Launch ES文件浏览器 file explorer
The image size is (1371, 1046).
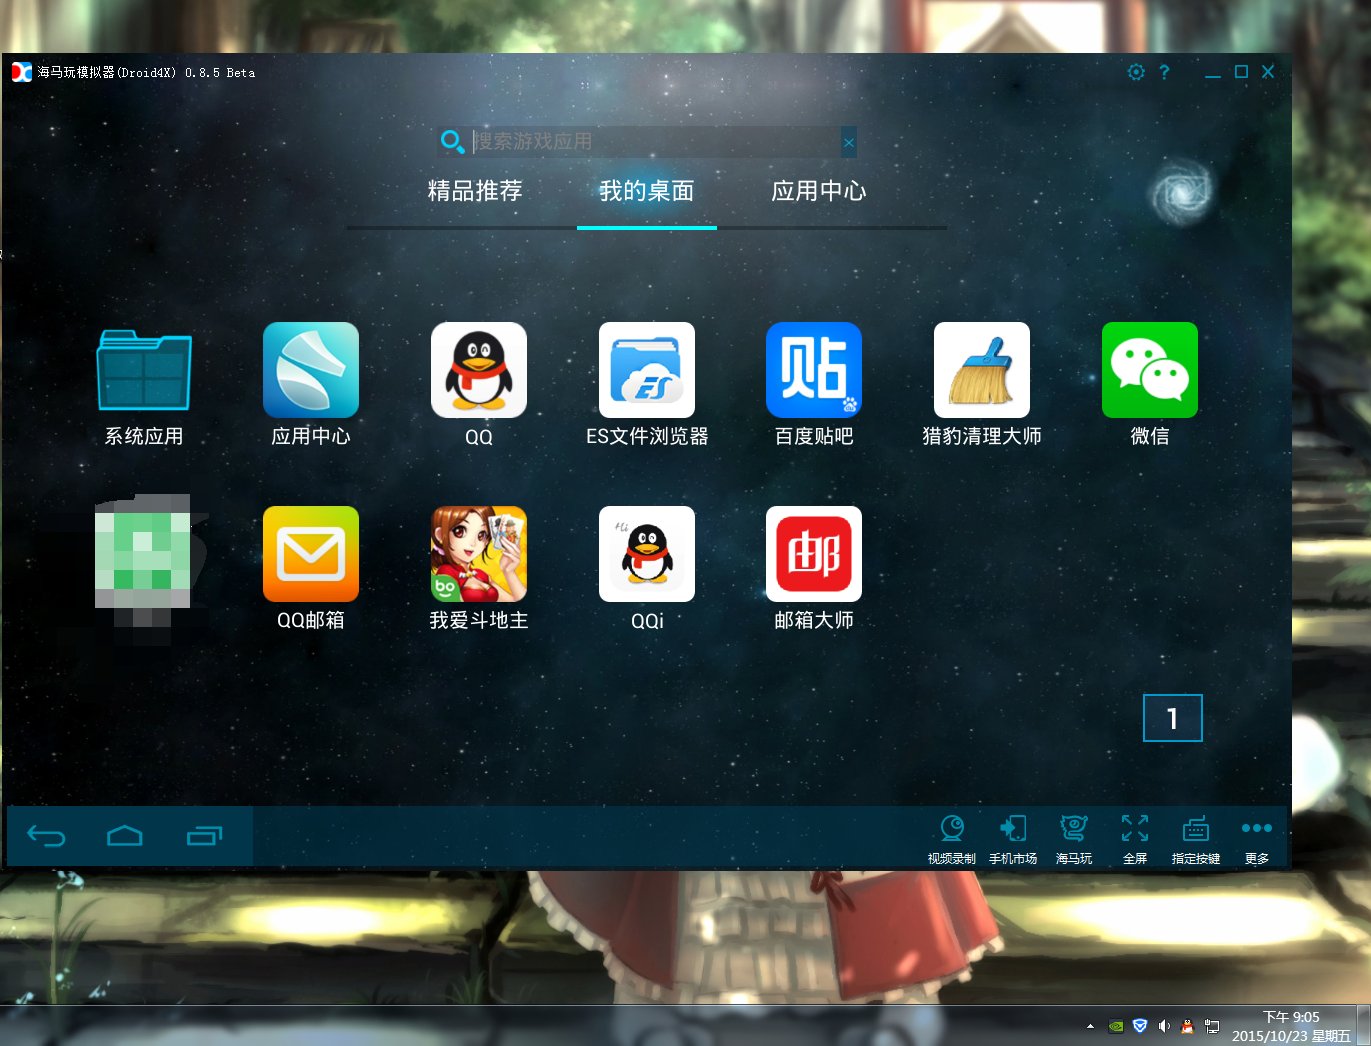tap(647, 370)
